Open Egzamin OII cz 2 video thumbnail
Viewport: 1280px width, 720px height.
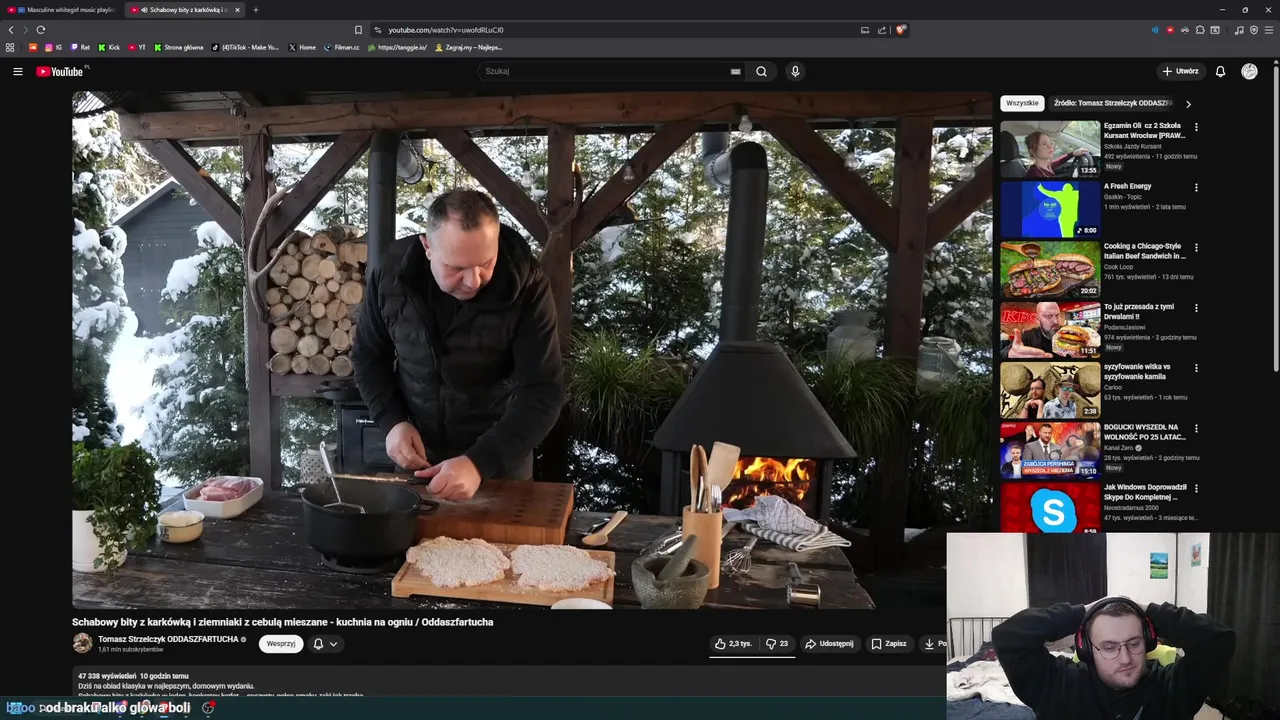[1050, 149]
